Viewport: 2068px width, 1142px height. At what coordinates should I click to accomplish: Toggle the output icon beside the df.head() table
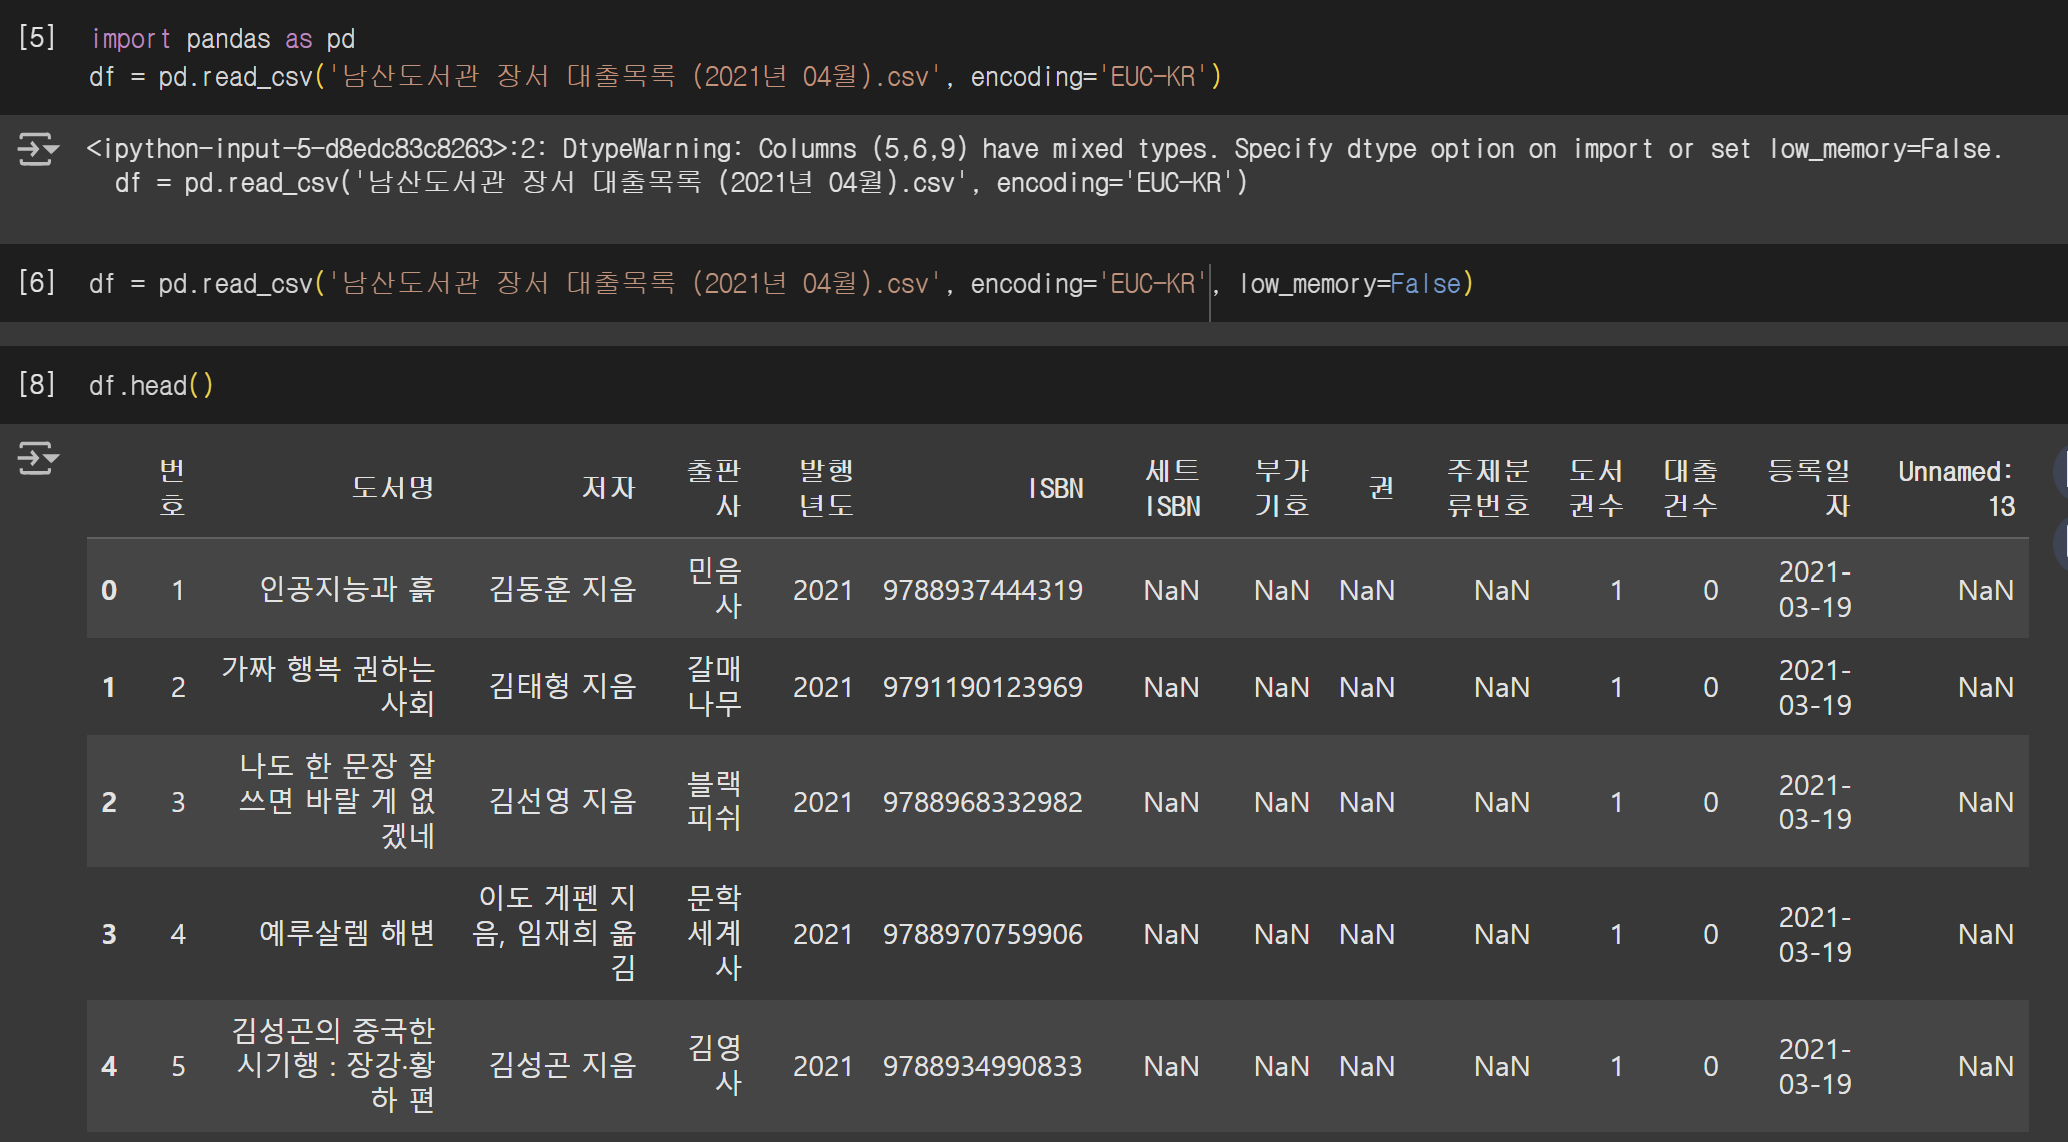(38, 458)
